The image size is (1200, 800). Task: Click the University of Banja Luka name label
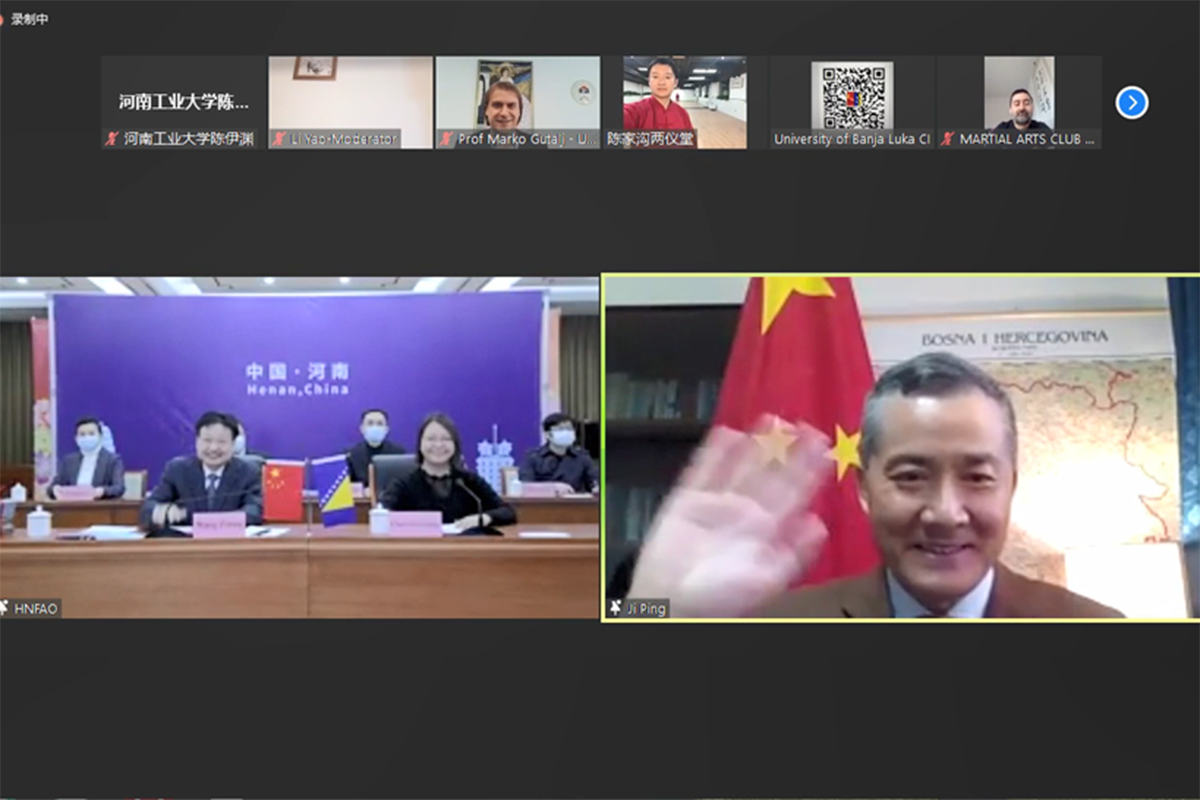pyautogui.click(x=852, y=140)
